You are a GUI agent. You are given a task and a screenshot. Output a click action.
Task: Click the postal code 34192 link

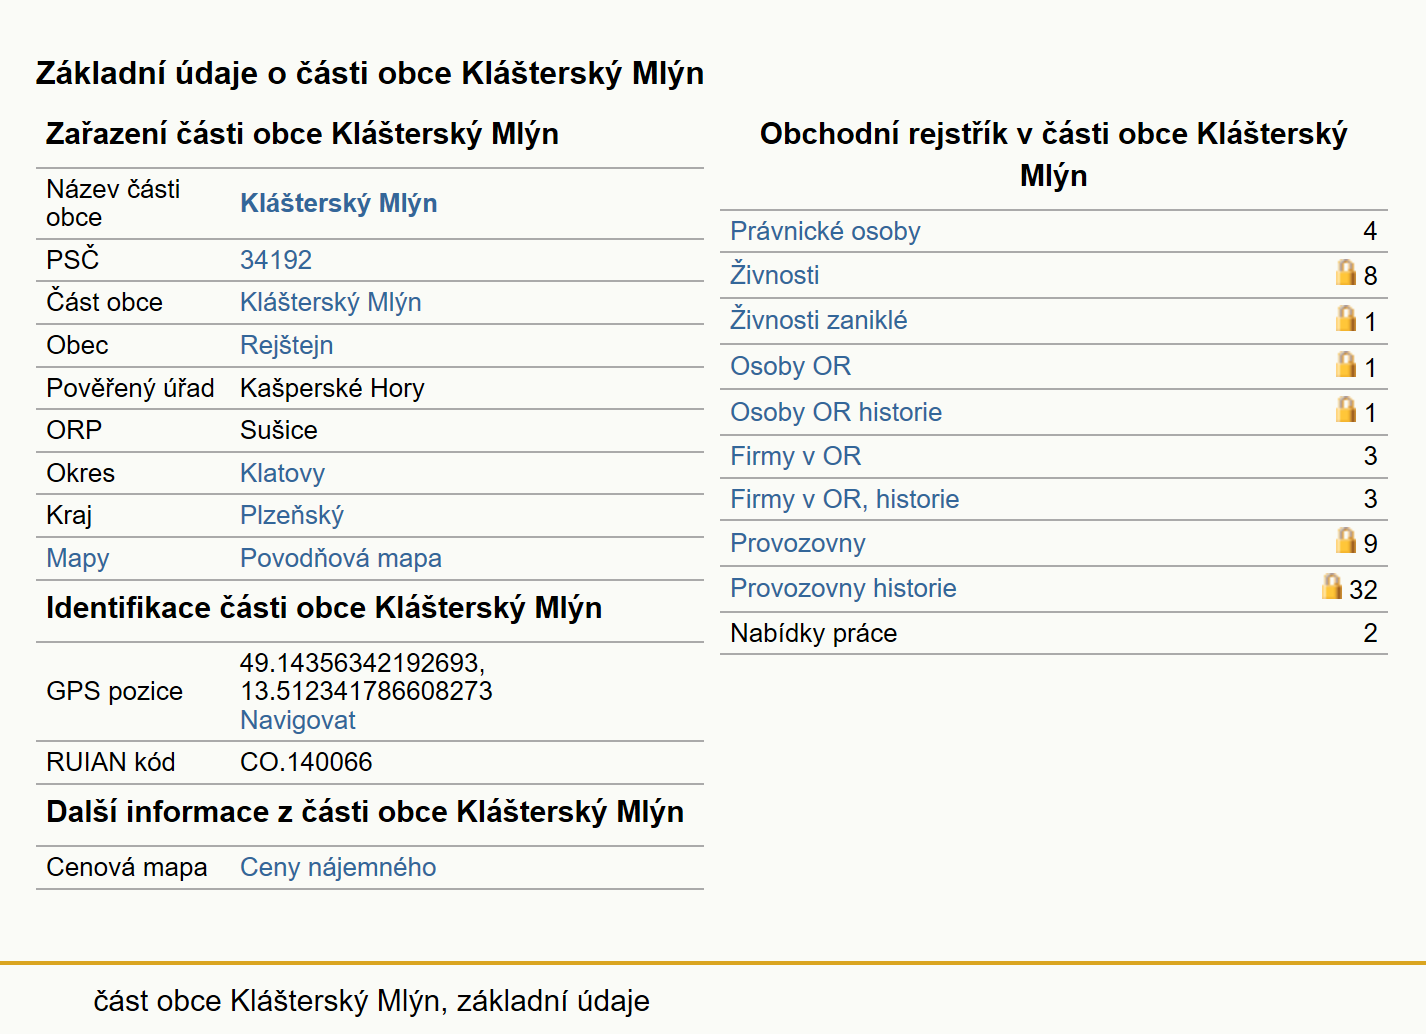coord(276,260)
